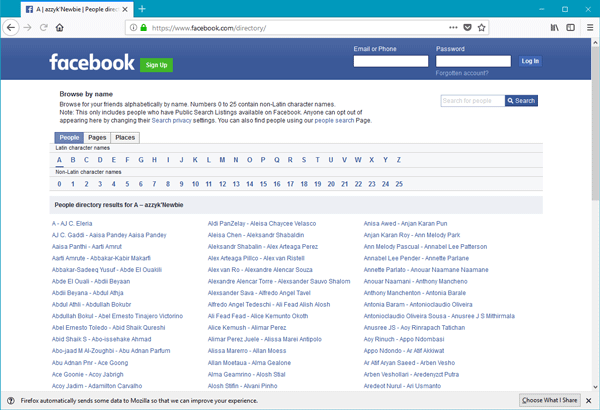Screen dimensions: 600x410
Task: Open Anisa Awed - Anjan Karan Pun range
Action: [405, 223]
